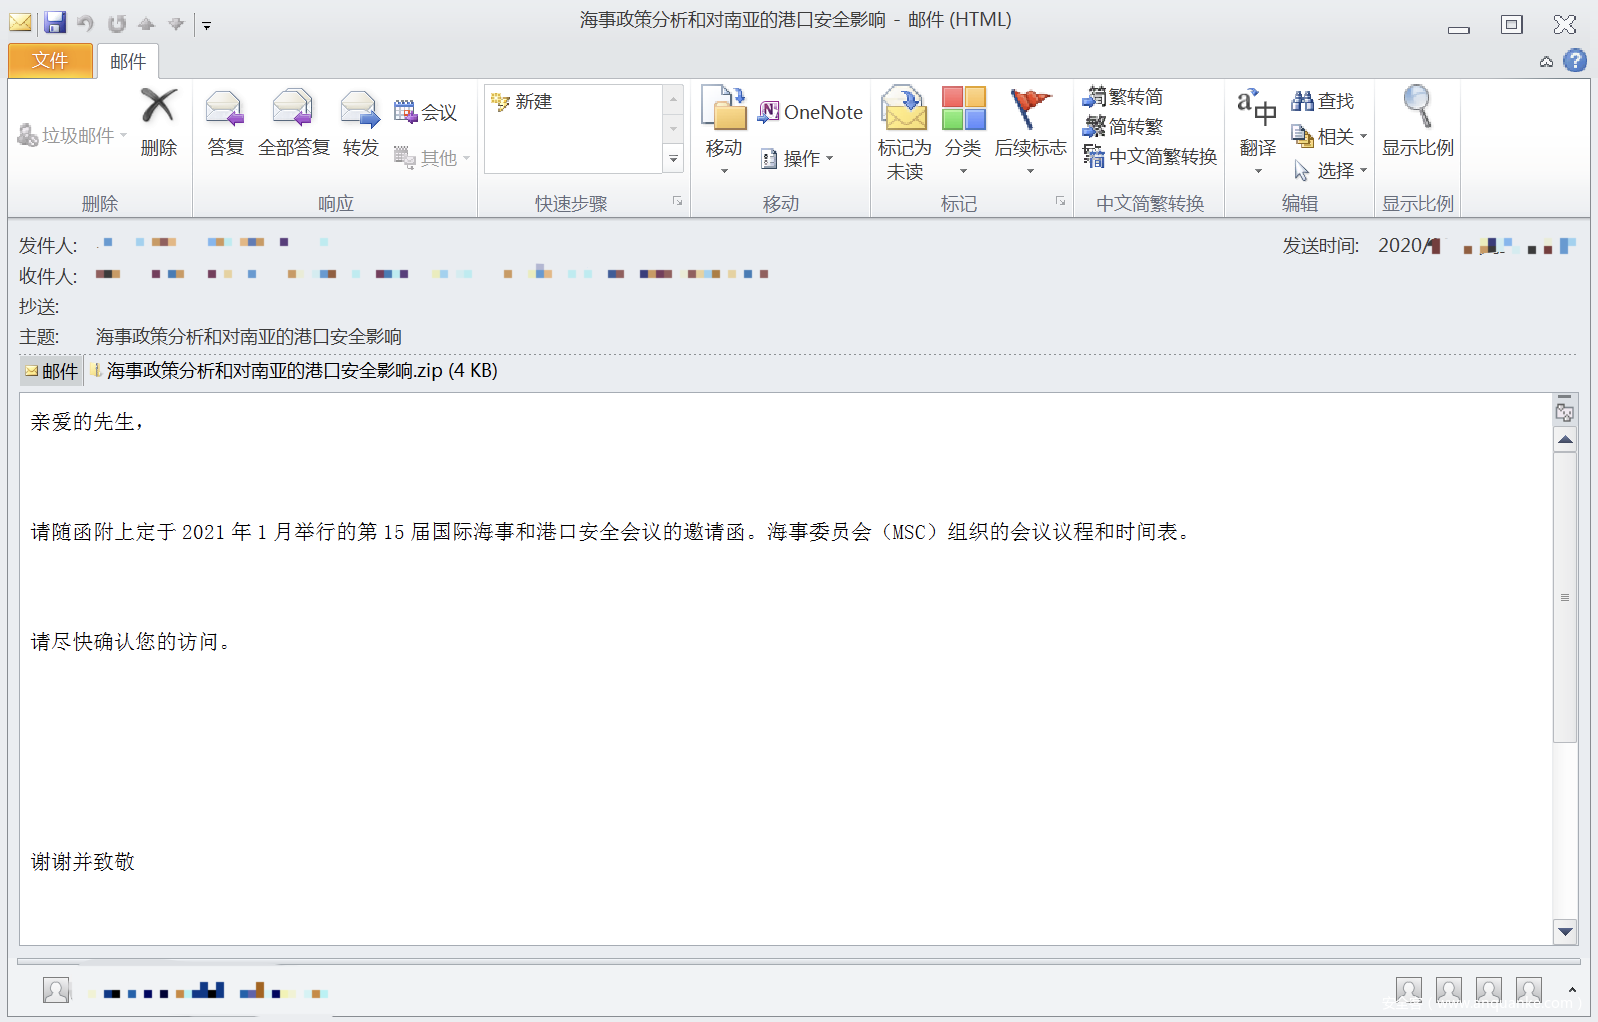
Task: Click the Forward (转发) icon
Action: (x=360, y=110)
